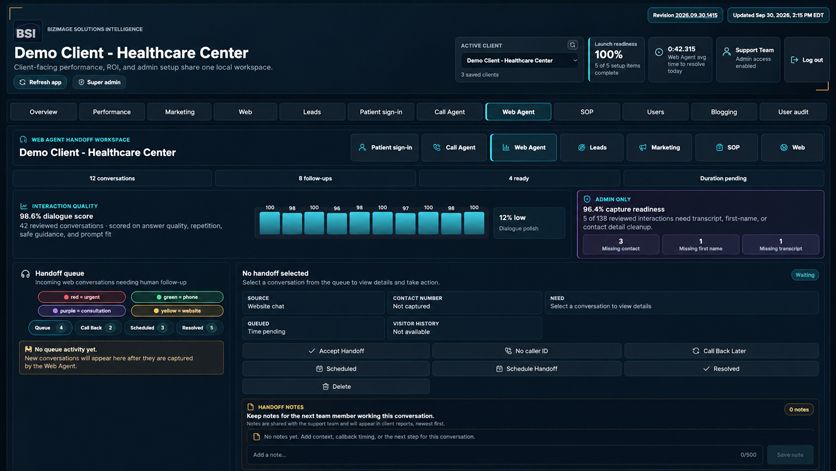Select the red = urgent legend pill
This screenshot has width=836, height=471.
(82, 297)
